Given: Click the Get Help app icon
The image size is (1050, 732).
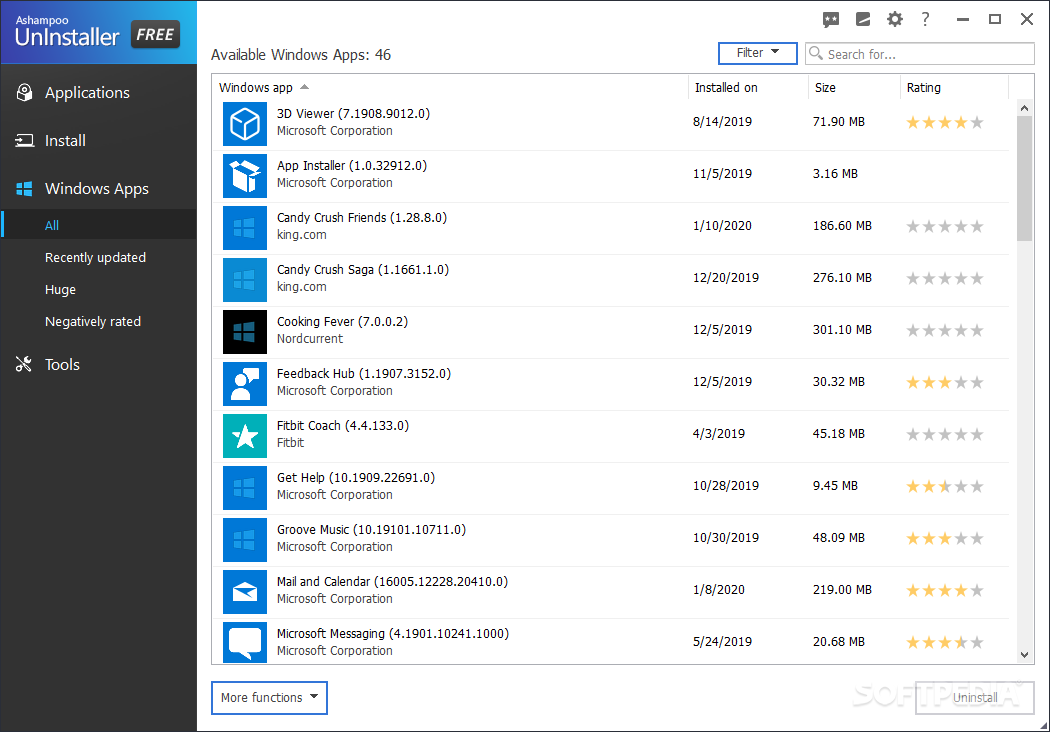Looking at the screenshot, I should coord(244,488).
